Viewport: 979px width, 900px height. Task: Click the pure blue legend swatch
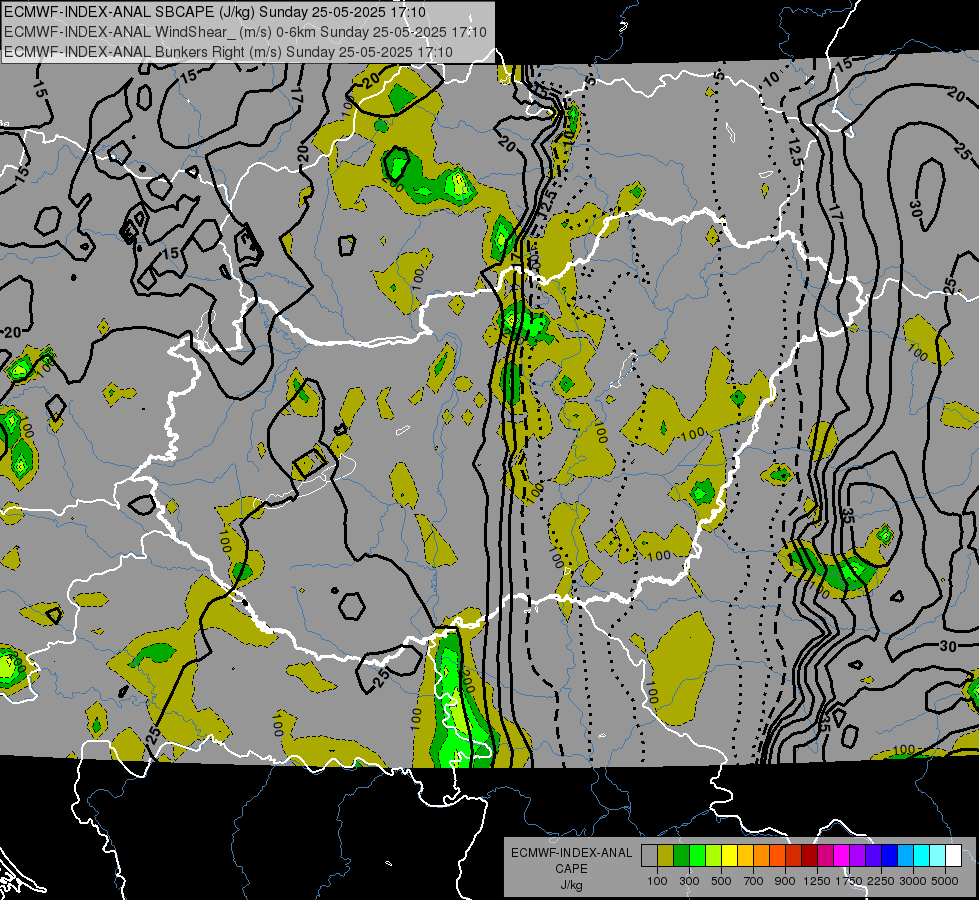[890, 855]
